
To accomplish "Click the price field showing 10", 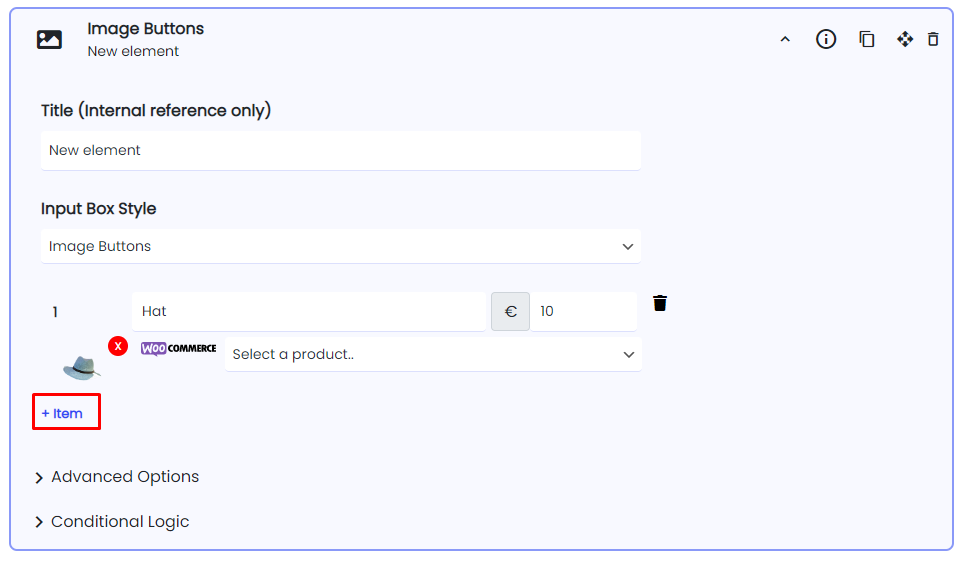I will tap(583, 312).
